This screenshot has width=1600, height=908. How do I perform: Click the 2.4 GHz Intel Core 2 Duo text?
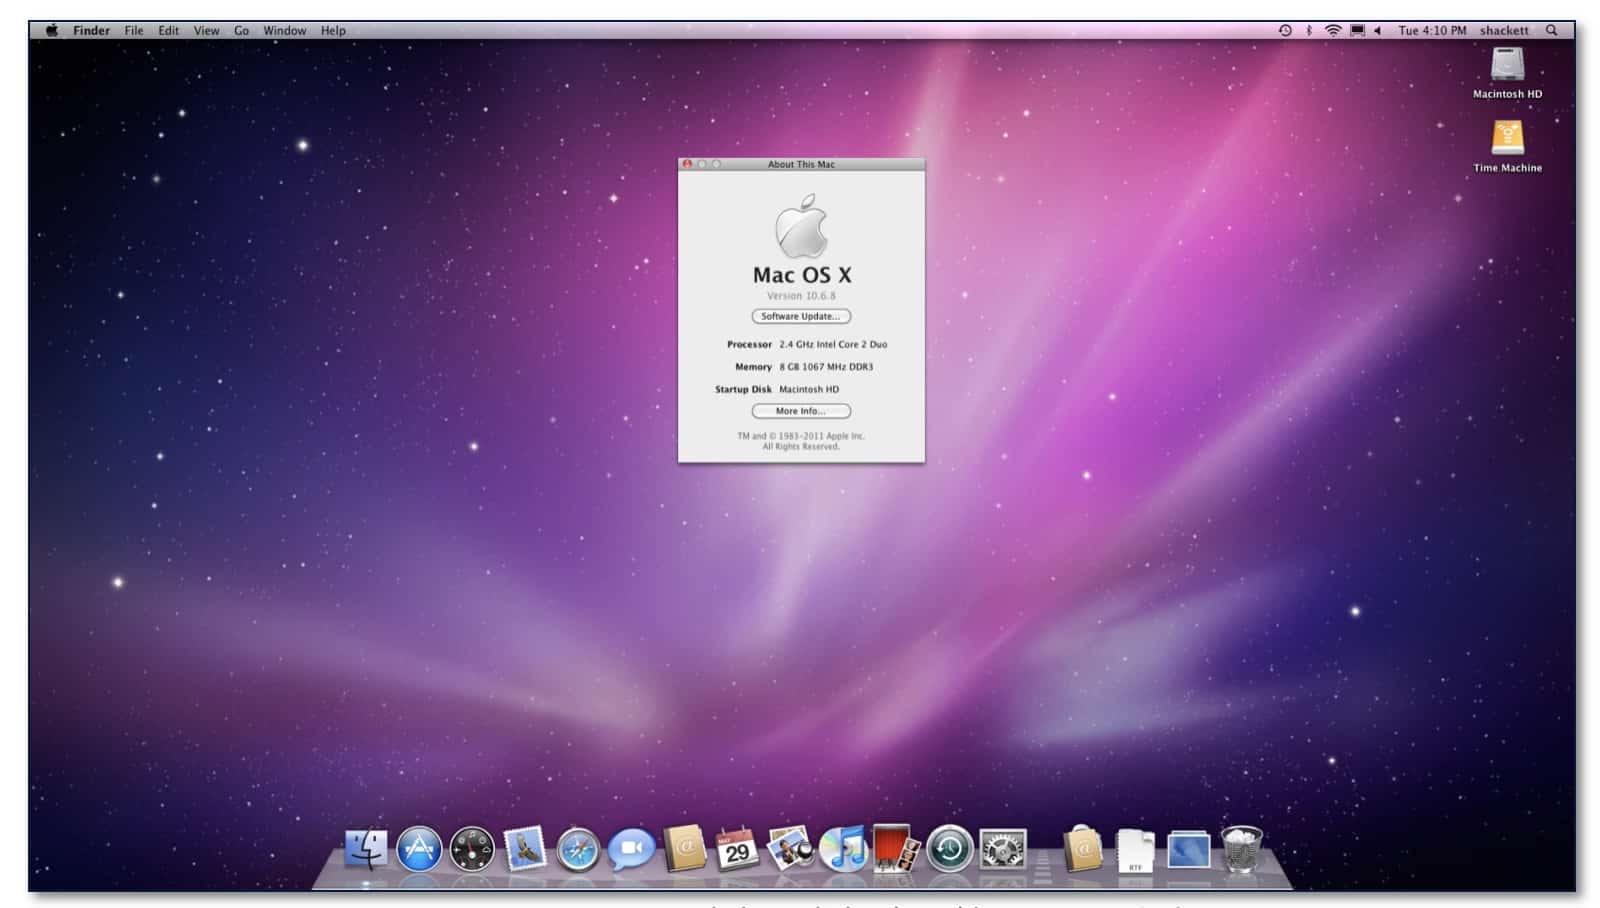click(833, 344)
